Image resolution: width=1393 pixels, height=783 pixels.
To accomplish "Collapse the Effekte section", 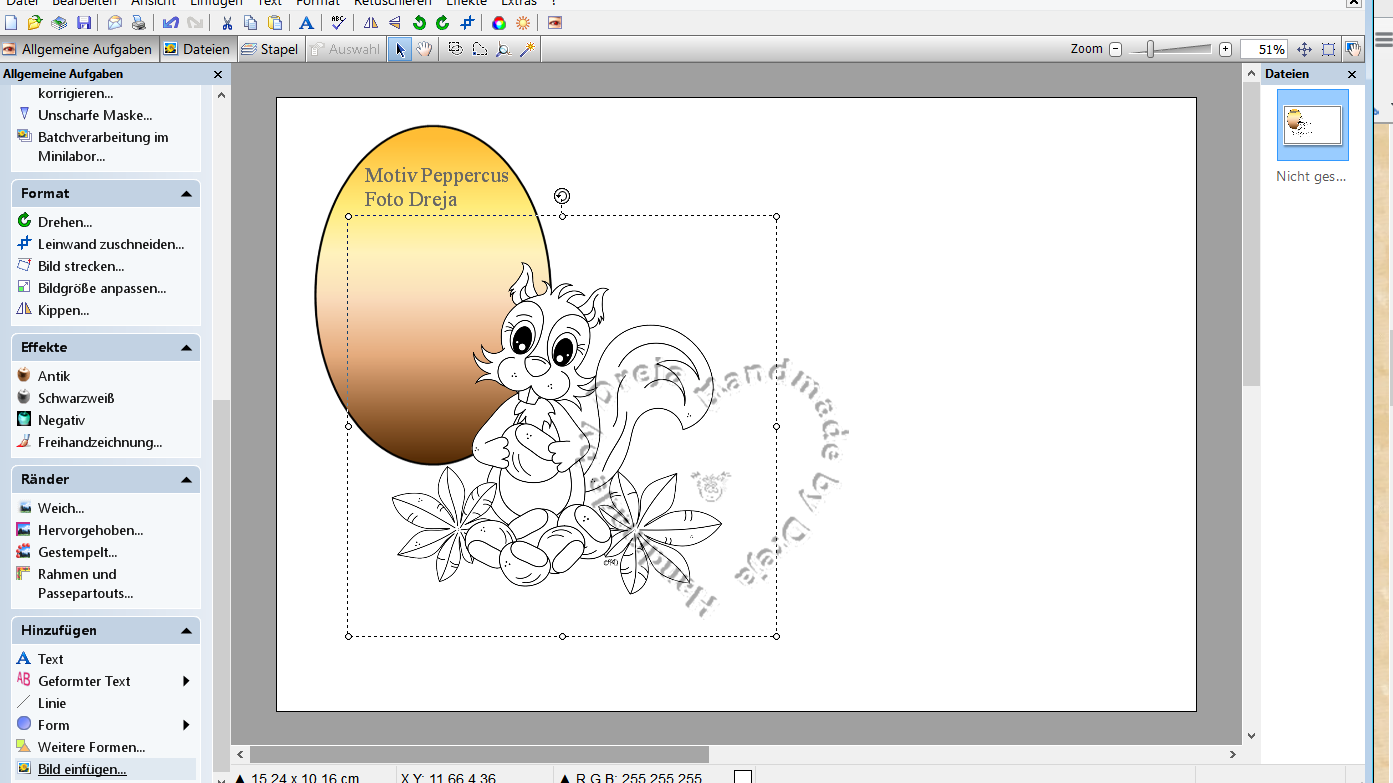I will point(186,348).
